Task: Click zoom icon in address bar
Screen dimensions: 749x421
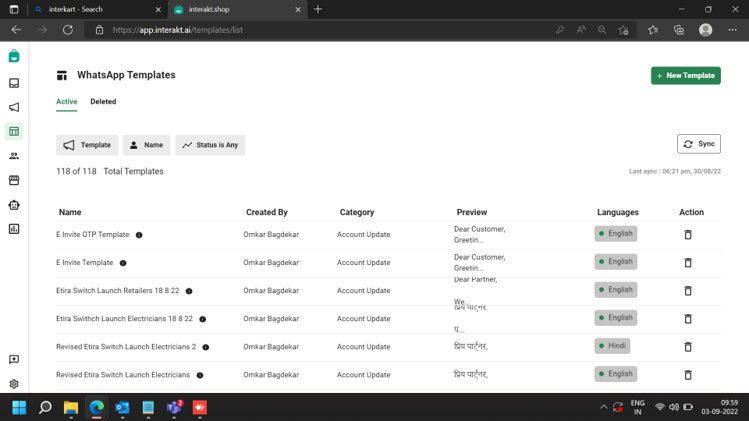Action: [602, 30]
